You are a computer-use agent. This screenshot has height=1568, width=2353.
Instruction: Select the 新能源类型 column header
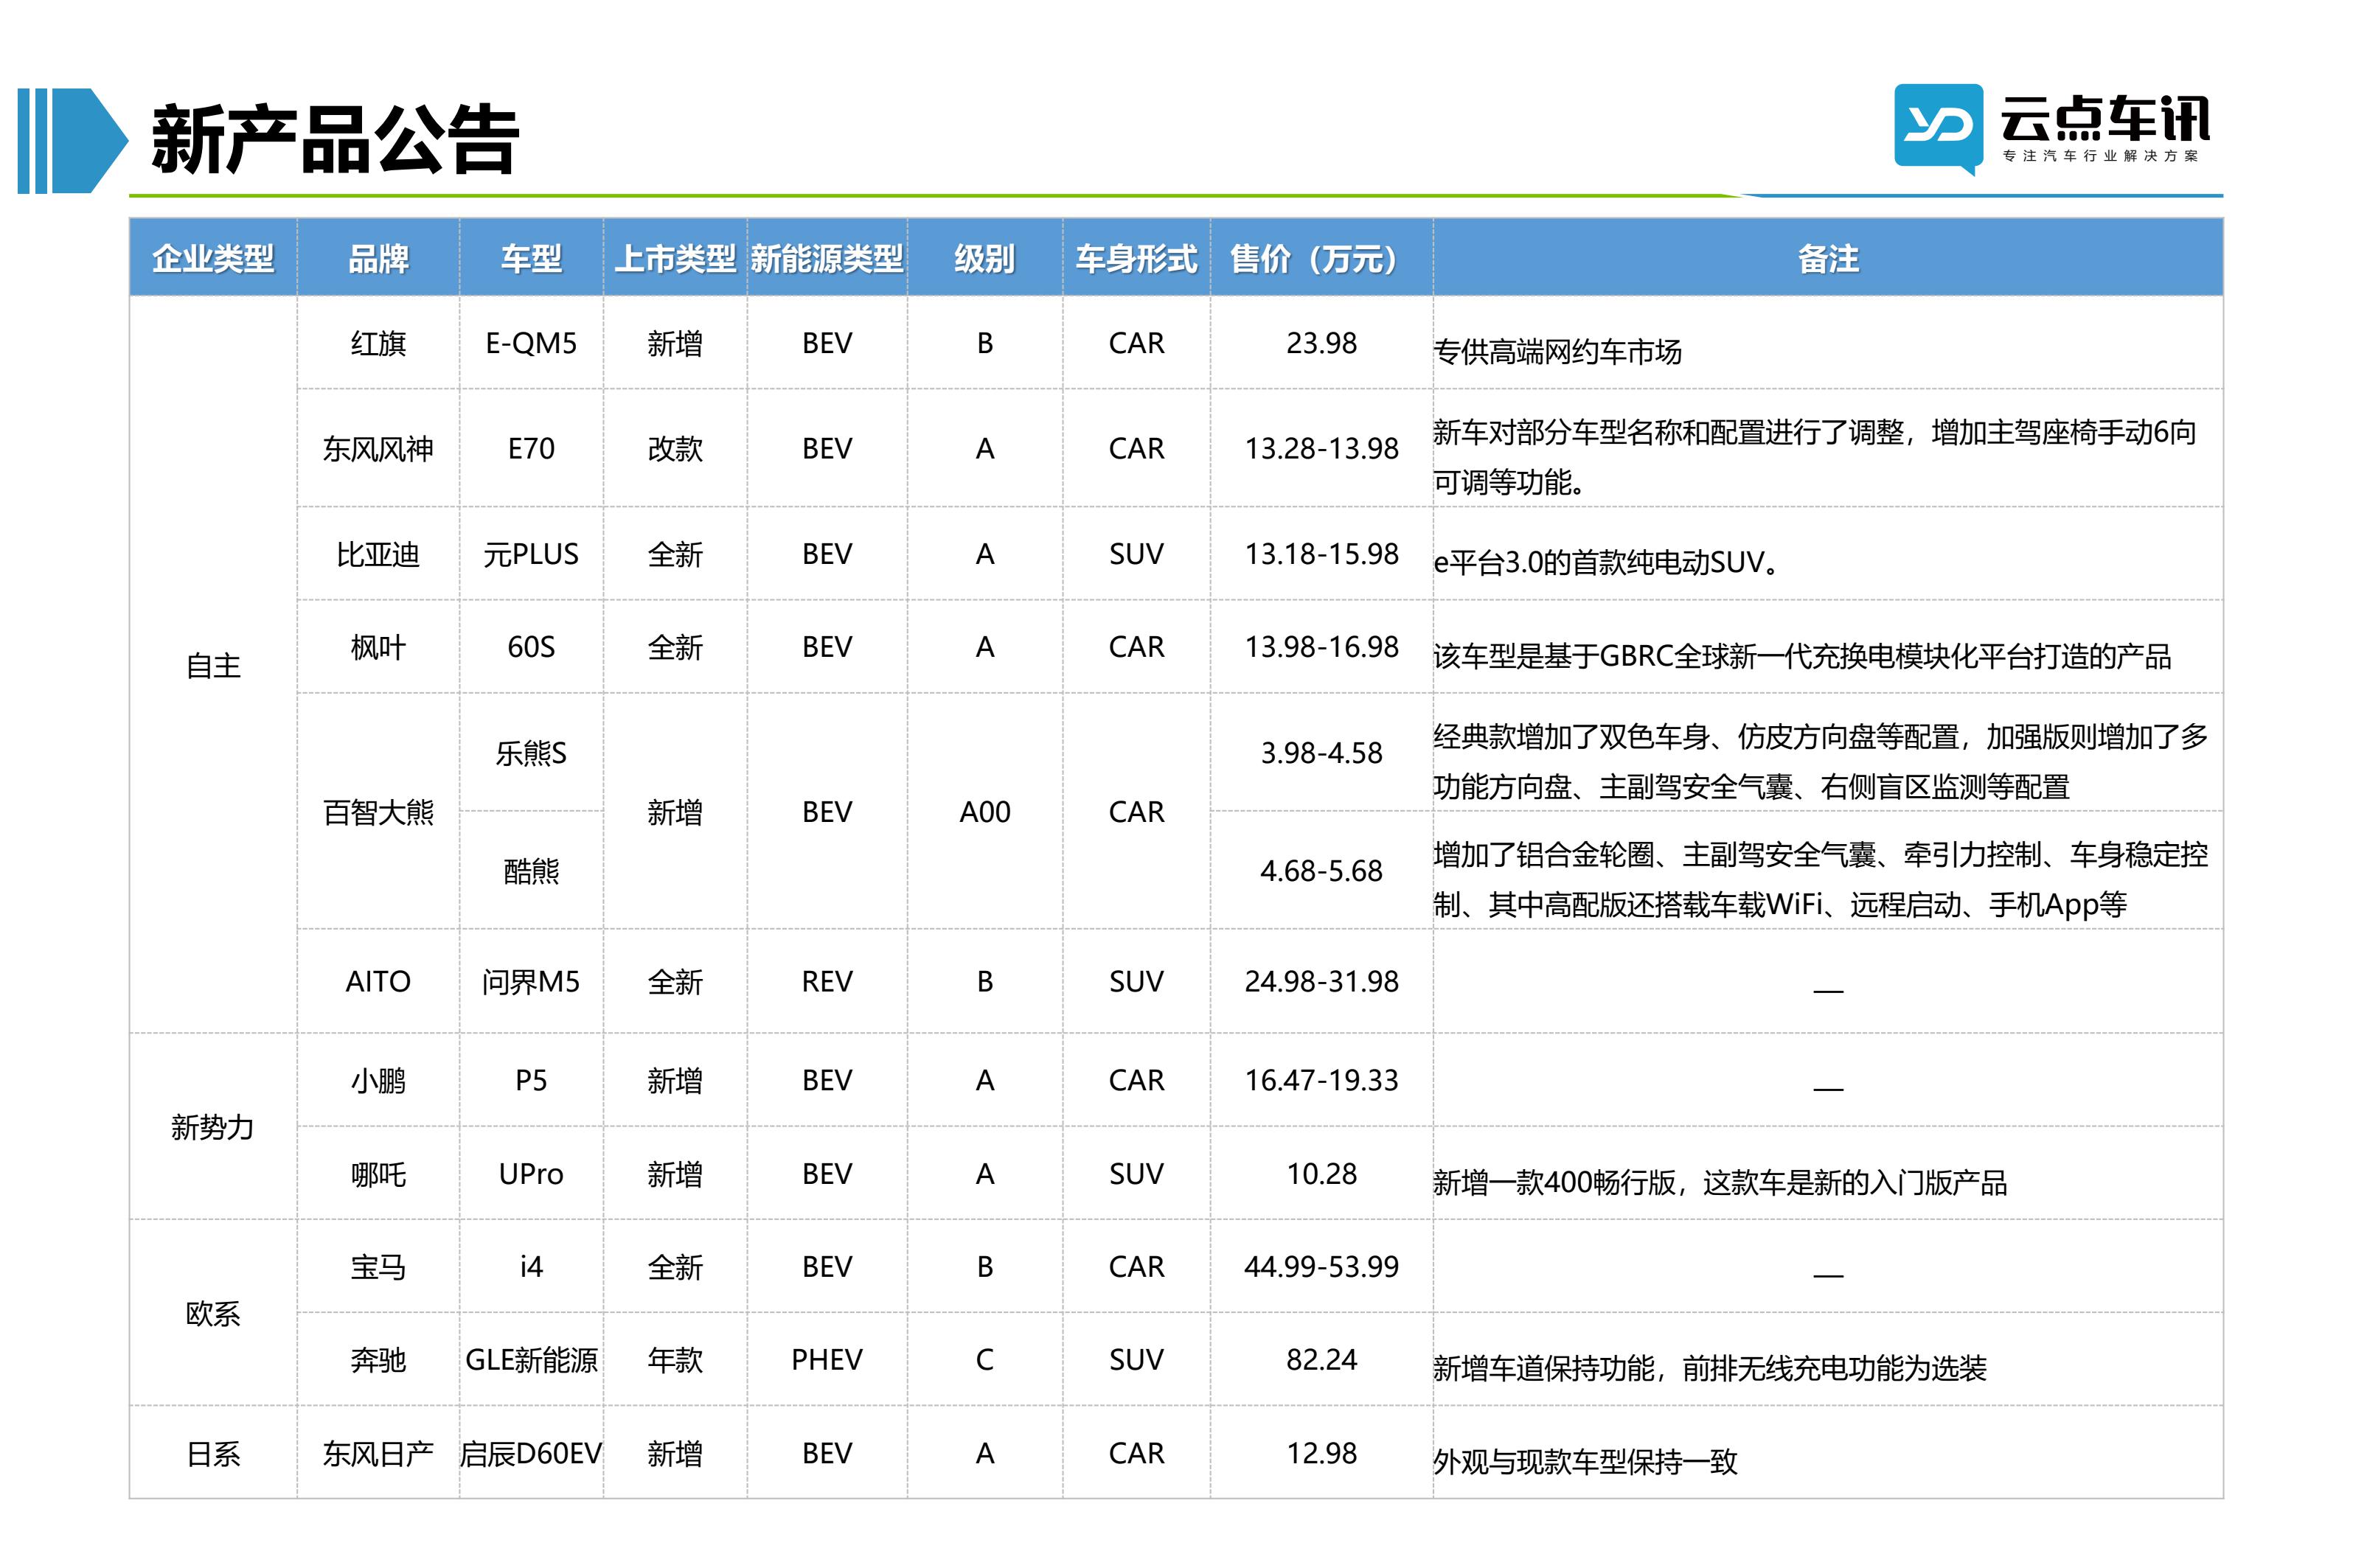(x=827, y=259)
